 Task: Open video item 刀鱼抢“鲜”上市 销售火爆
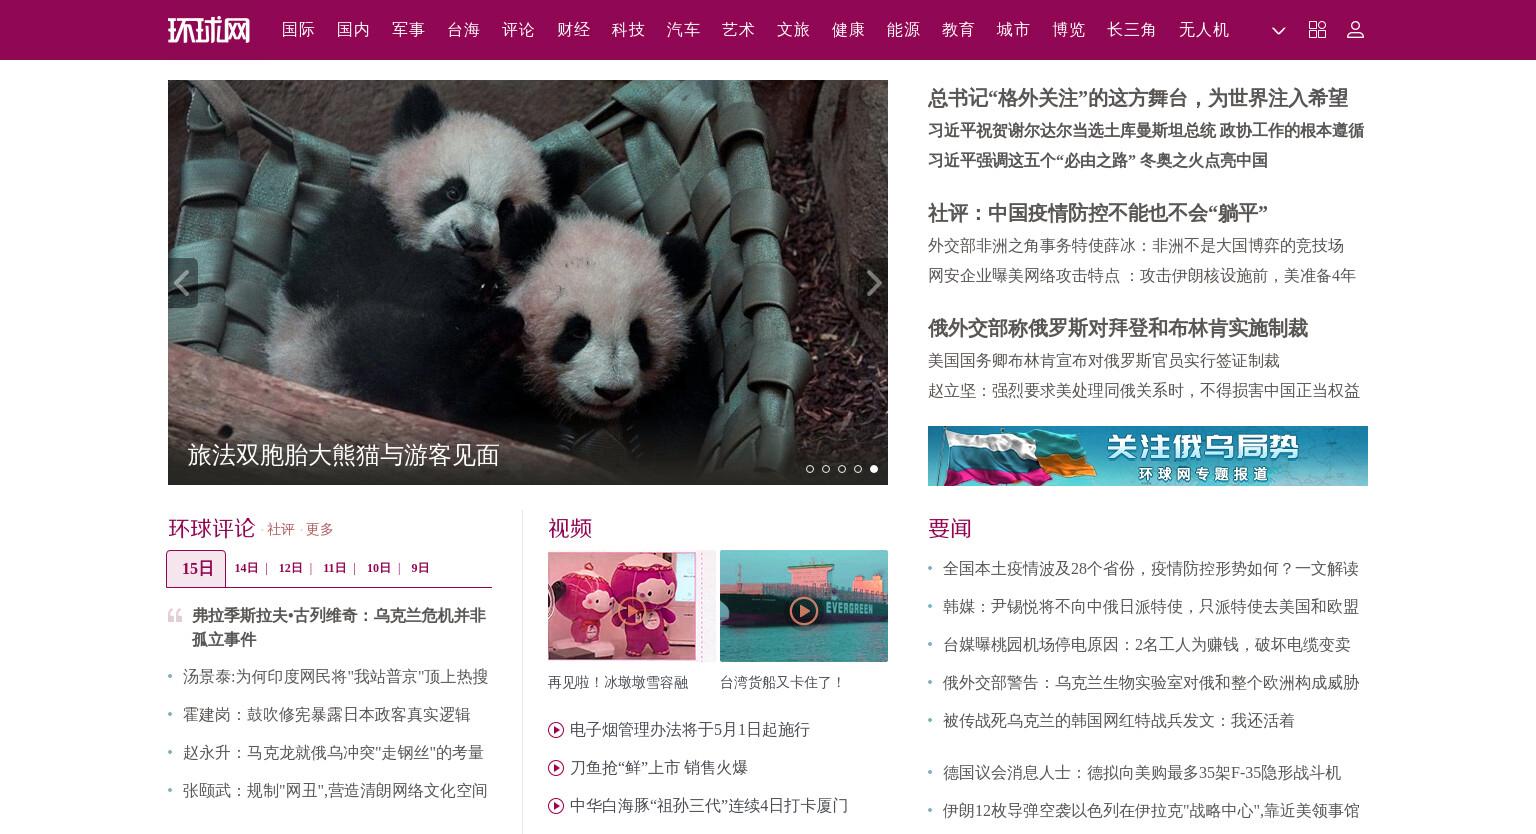[658, 768]
